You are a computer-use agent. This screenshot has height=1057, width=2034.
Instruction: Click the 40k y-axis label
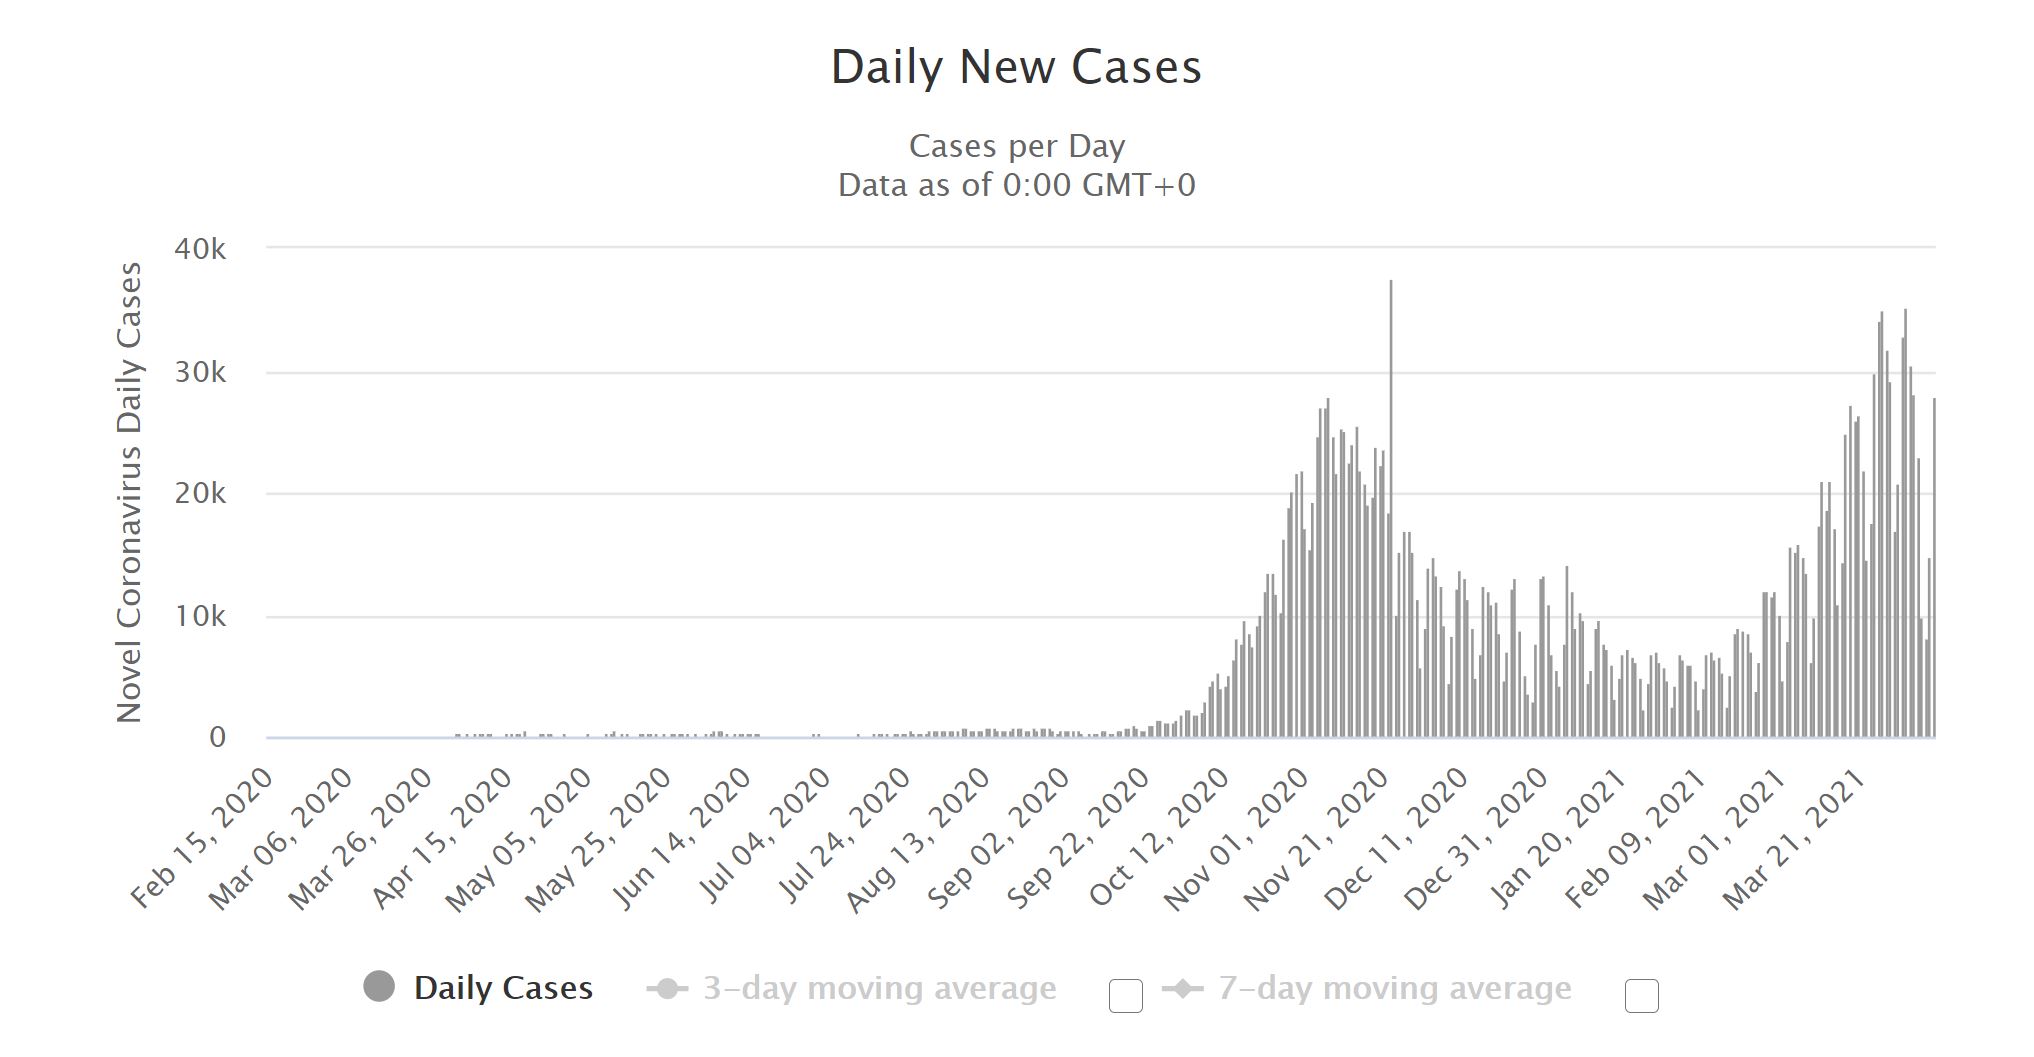pyautogui.click(x=200, y=249)
